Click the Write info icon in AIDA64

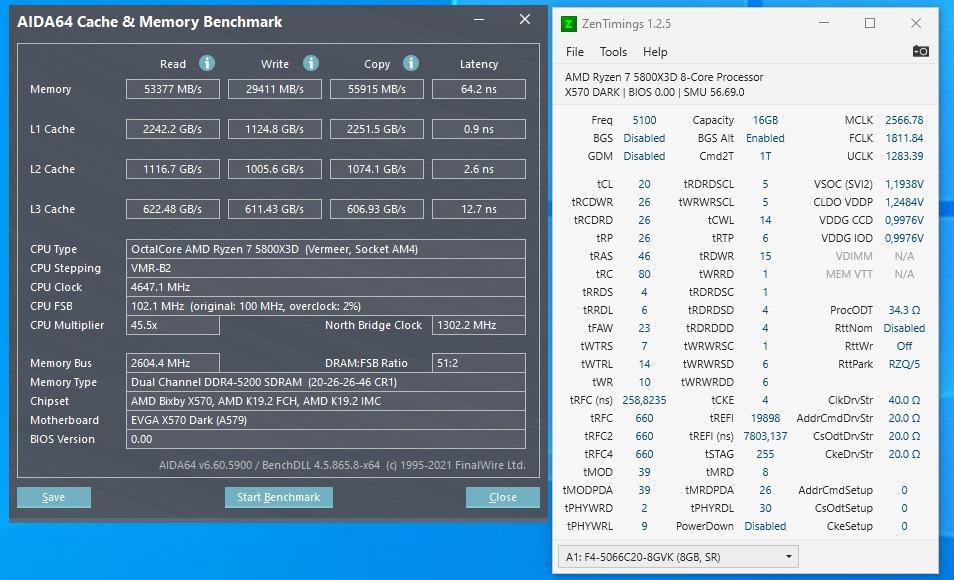pyautogui.click(x=311, y=63)
